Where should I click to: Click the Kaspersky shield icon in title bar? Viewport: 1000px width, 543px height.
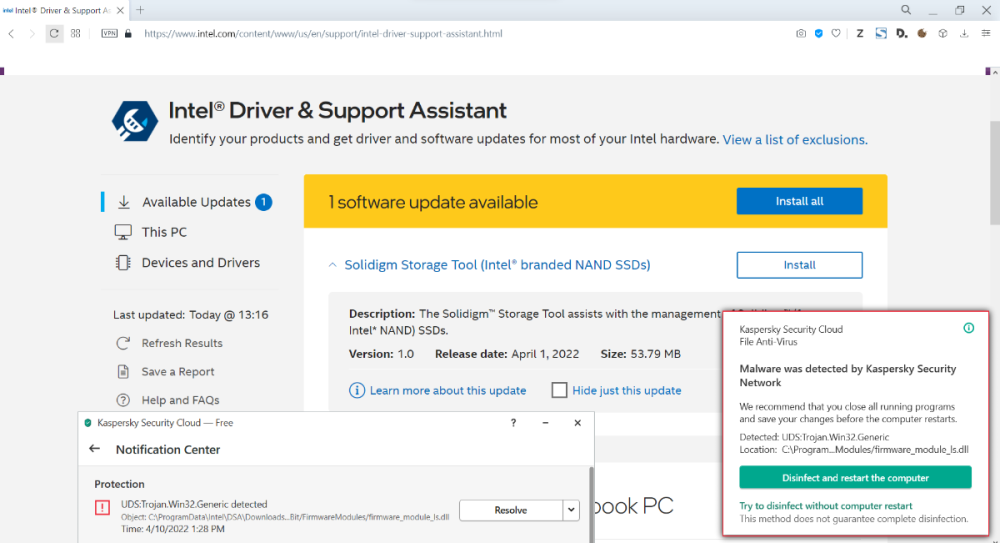[x=88, y=423]
